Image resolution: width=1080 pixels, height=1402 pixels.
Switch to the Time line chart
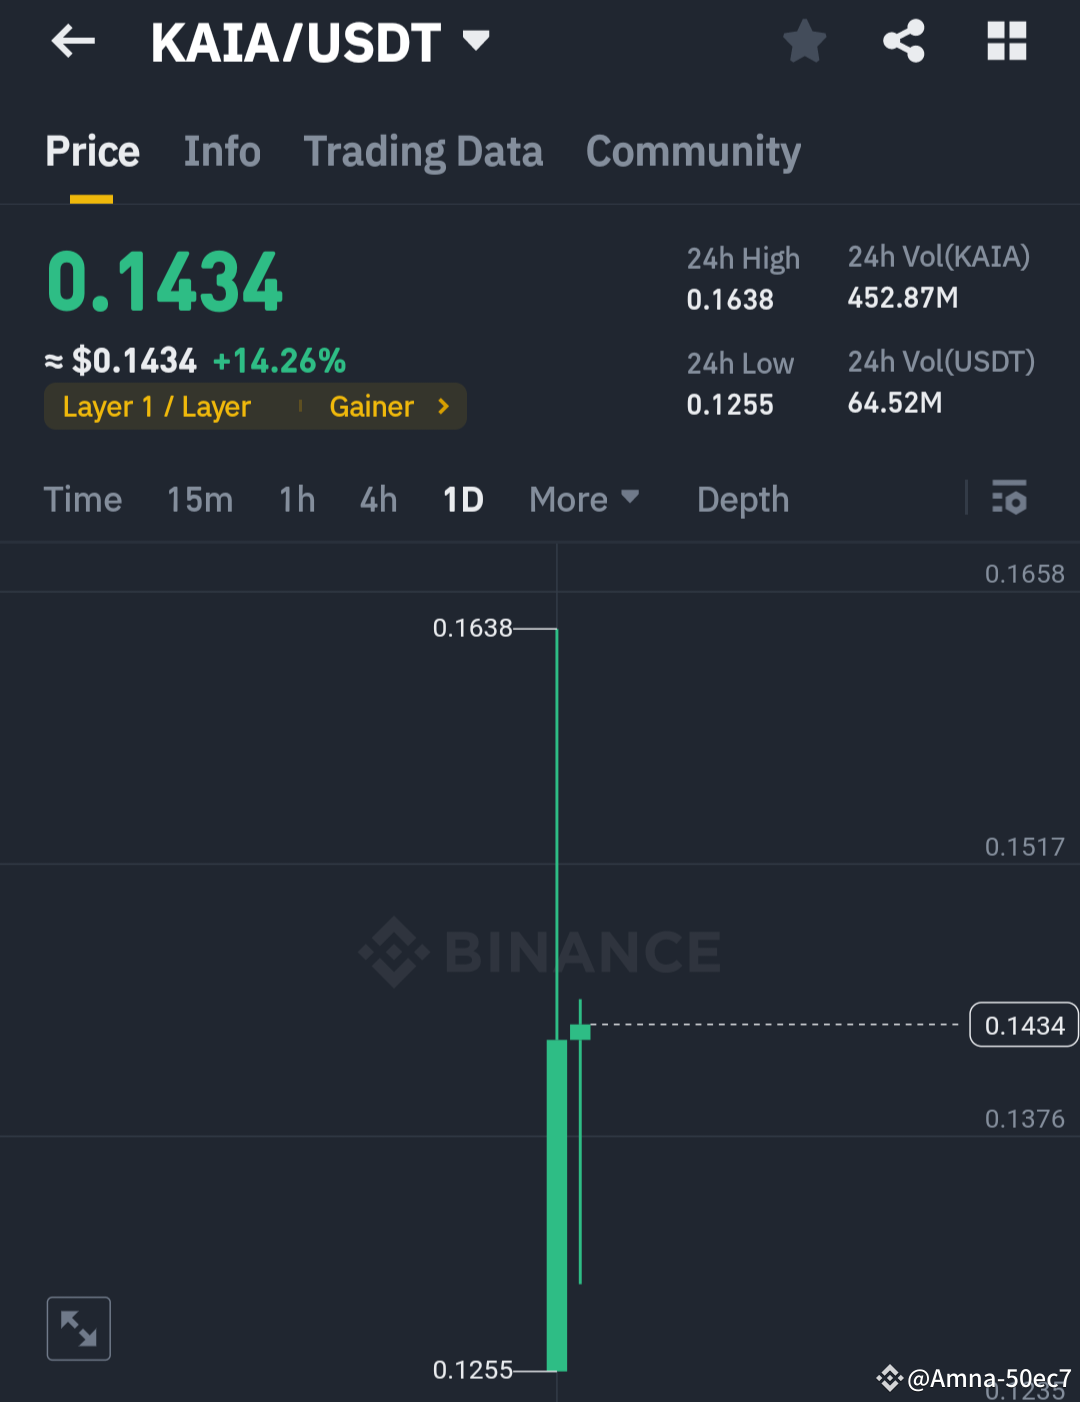pyautogui.click(x=83, y=499)
